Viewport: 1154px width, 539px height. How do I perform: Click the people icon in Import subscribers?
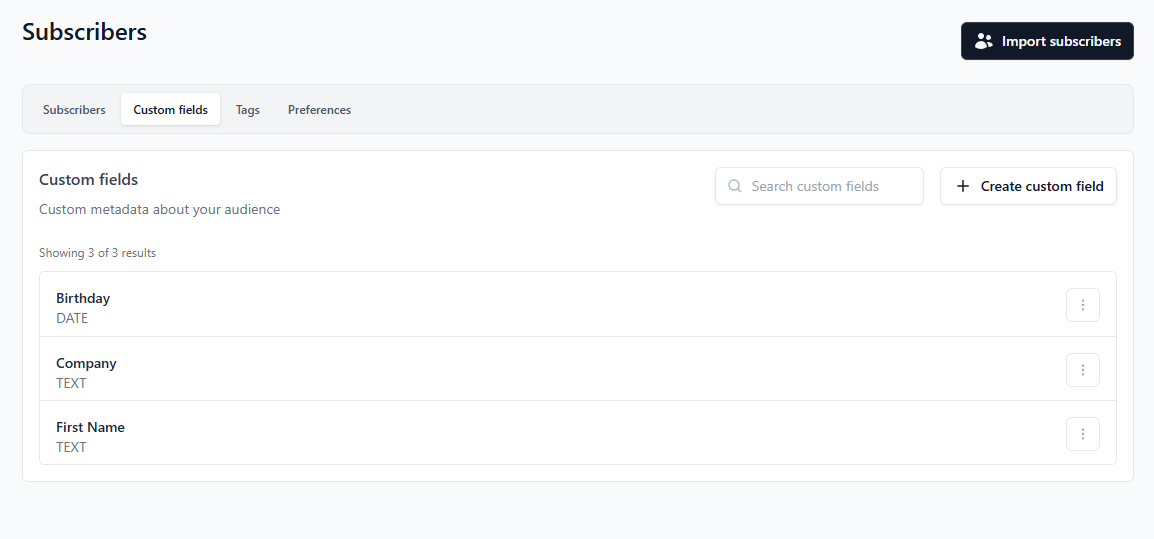(x=984, y=41)
